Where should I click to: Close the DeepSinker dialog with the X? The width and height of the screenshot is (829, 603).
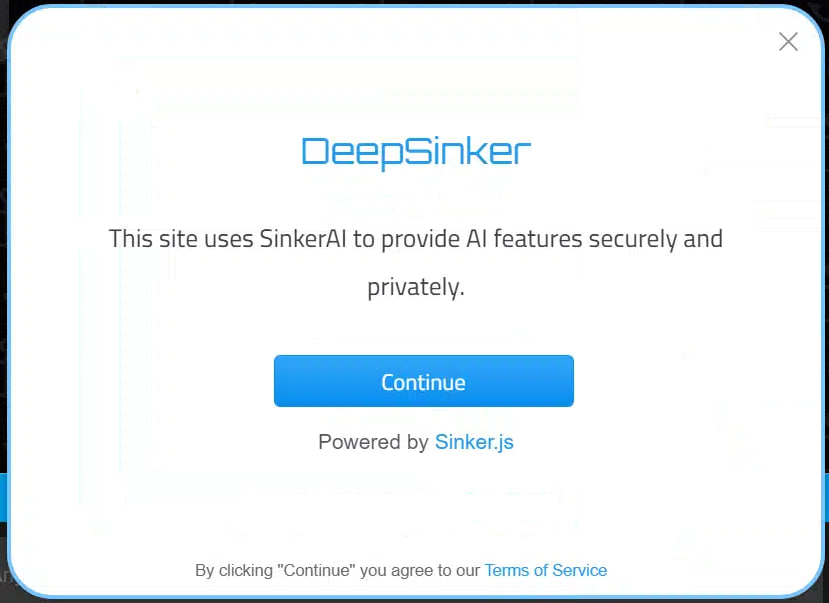[788, 41]
